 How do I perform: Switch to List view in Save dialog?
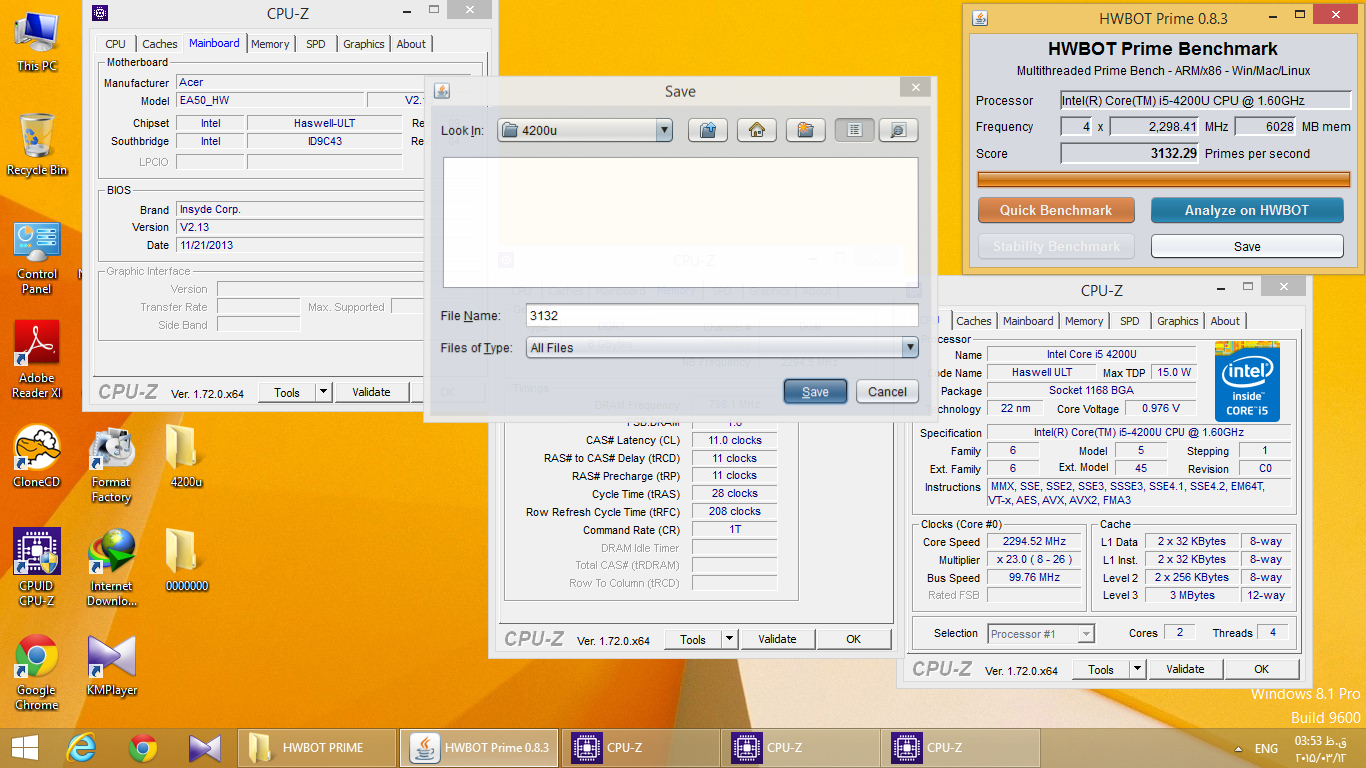[855, 130]
